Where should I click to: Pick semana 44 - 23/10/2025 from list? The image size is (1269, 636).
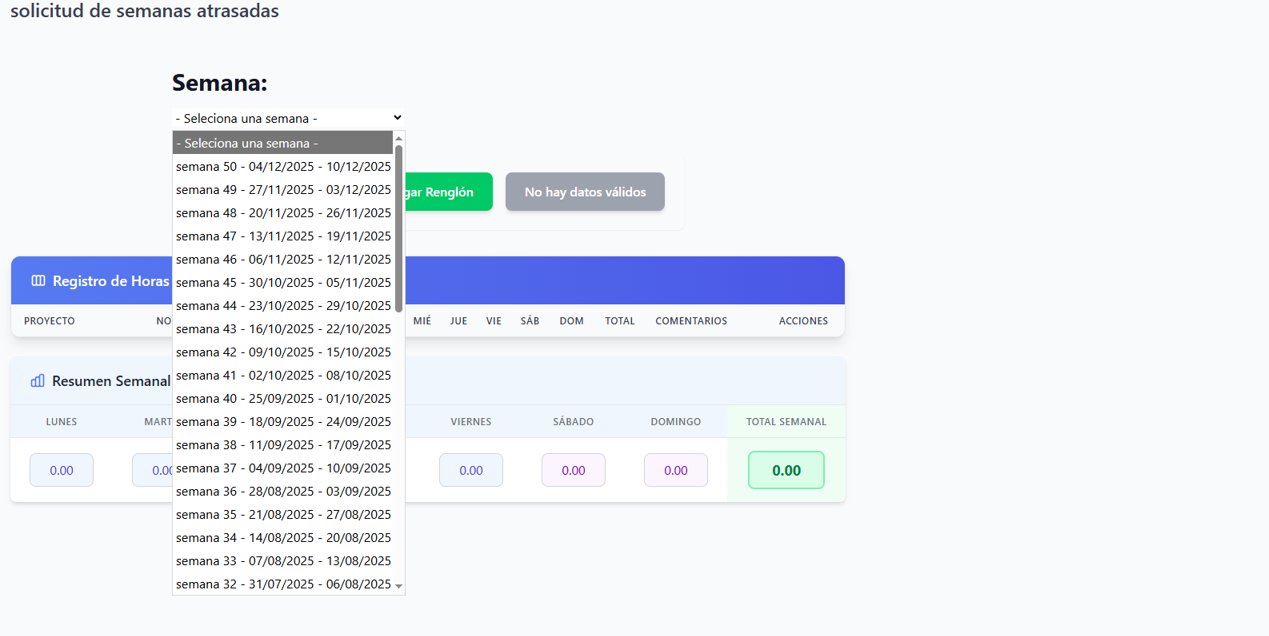tap(283, 306)
